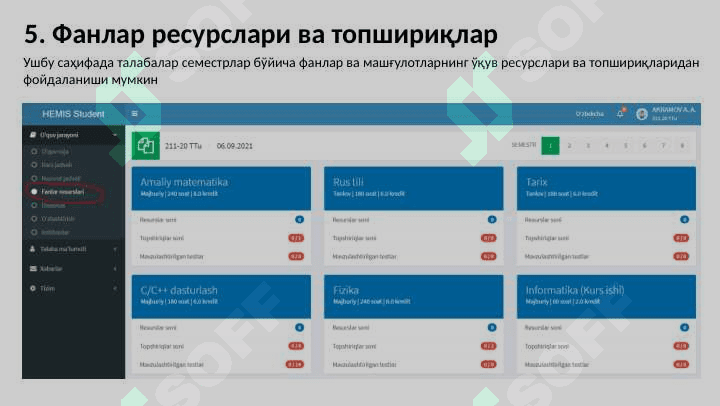This screenshot has width=720, height=406.
Task: Open the O'zbekcha language dropdown
Action: (589, 113)
